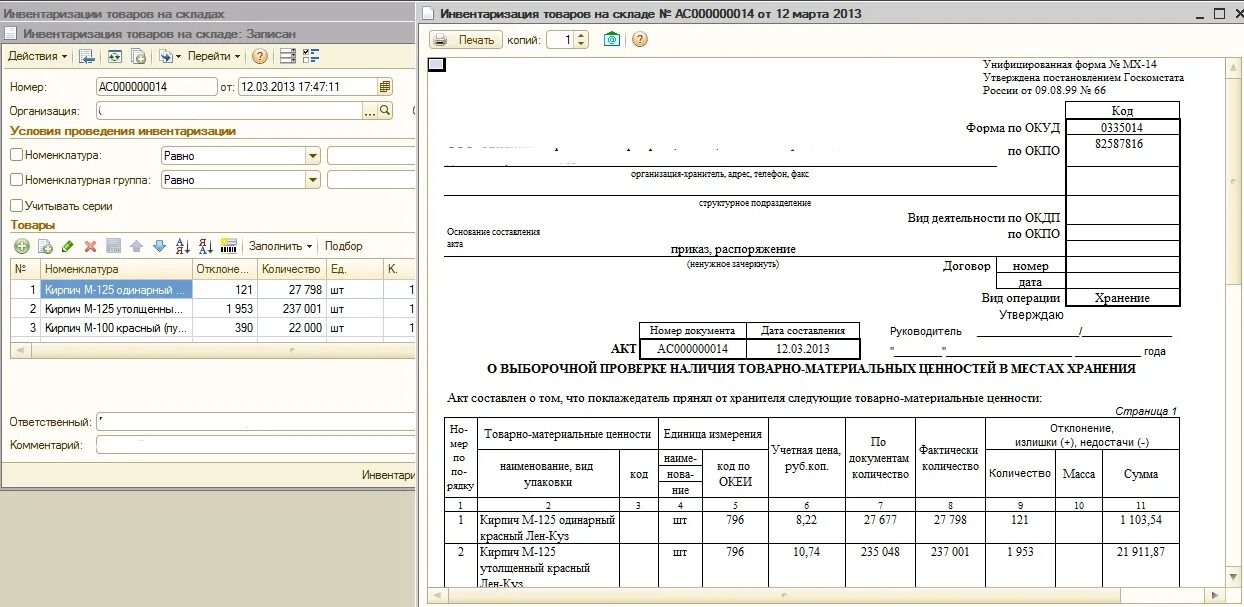Sort Товары ascending А-Я

point(182,246)
